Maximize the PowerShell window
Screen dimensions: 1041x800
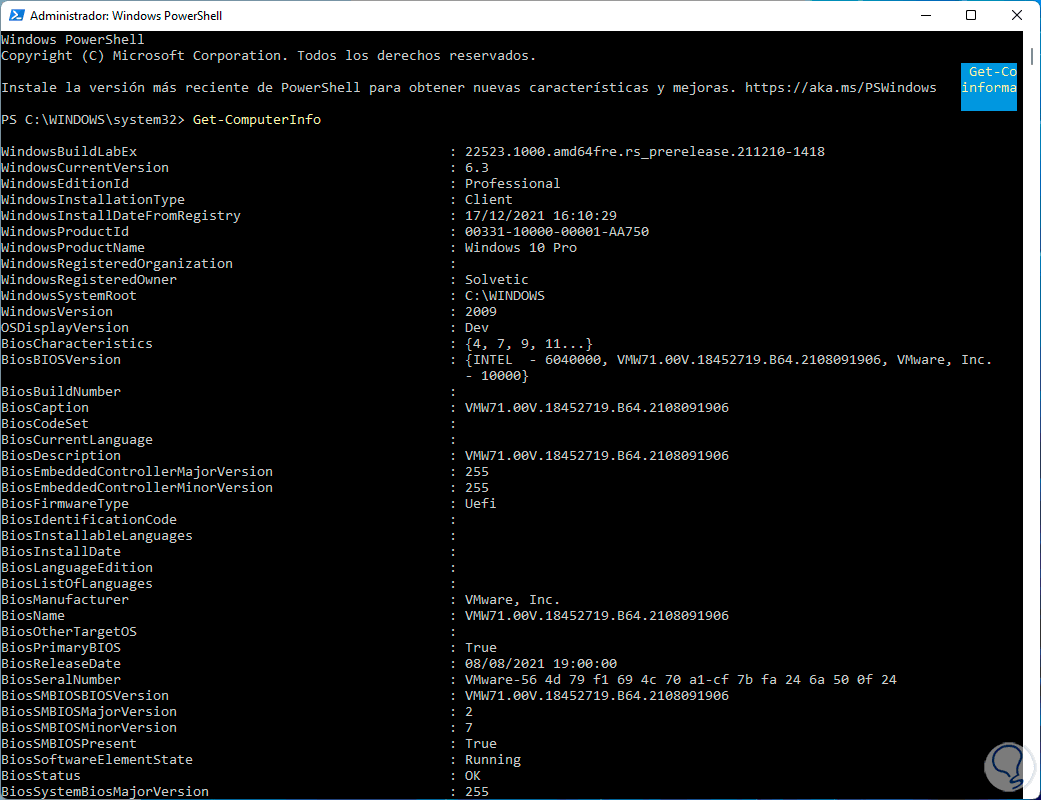click(971, 16)
